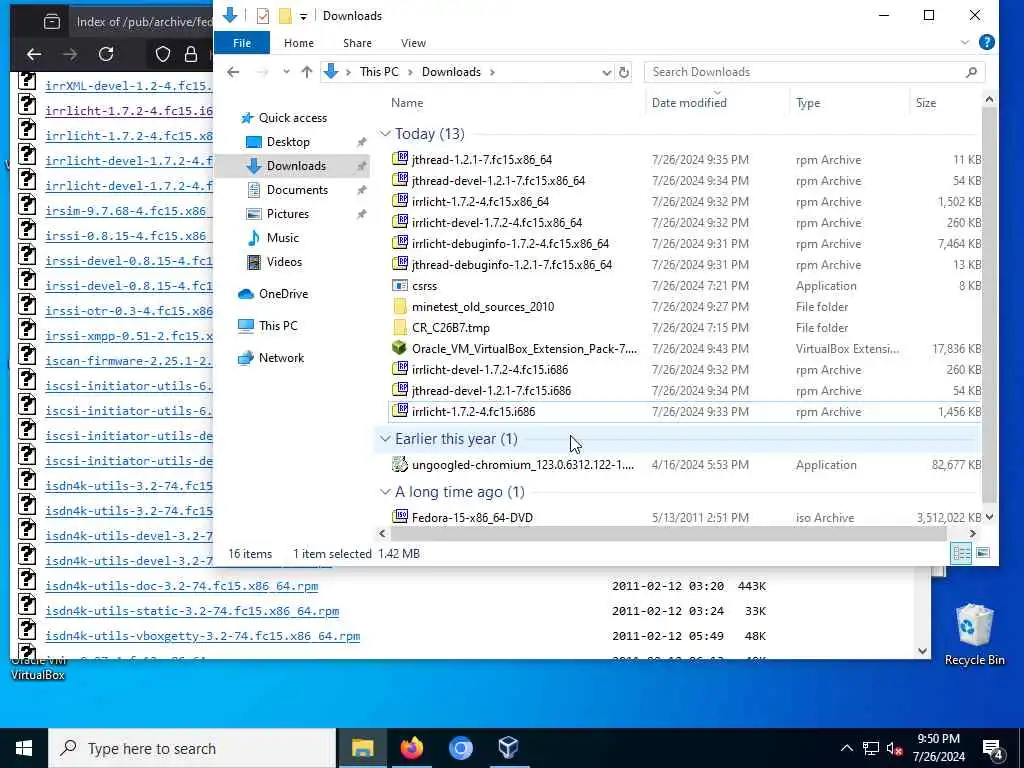Switch to large icons view
This screenshot has height=768, width=1024.
pyautogui.click(x=983, y=553)
